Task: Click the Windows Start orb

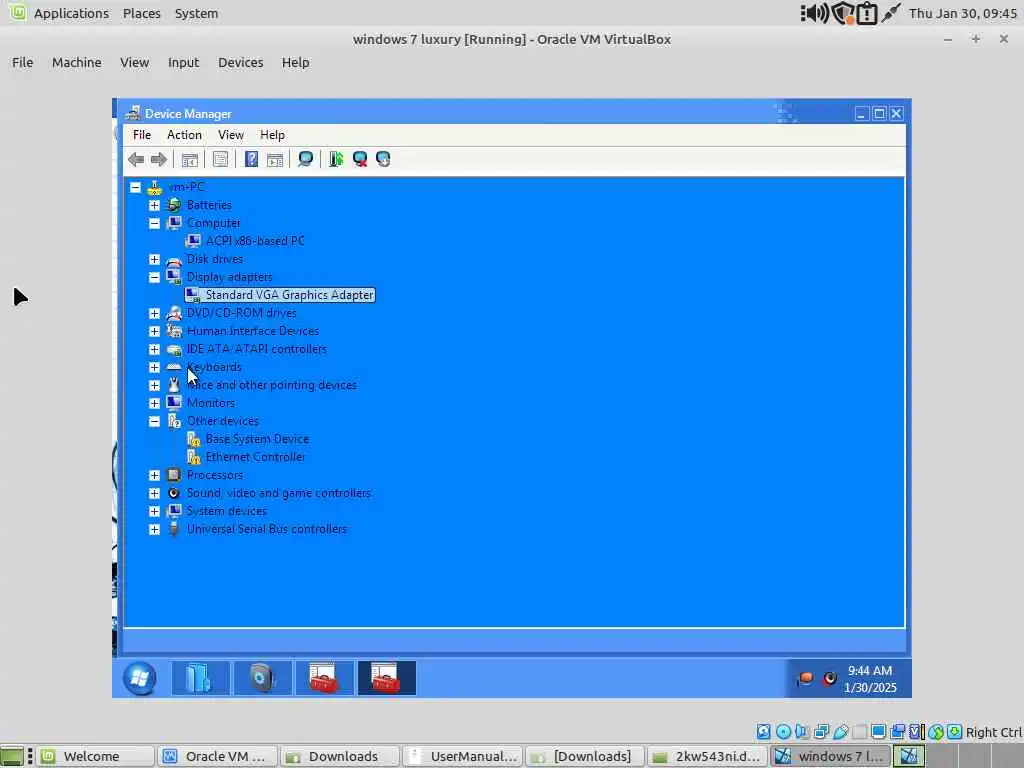Action: (x=139, y=678)
